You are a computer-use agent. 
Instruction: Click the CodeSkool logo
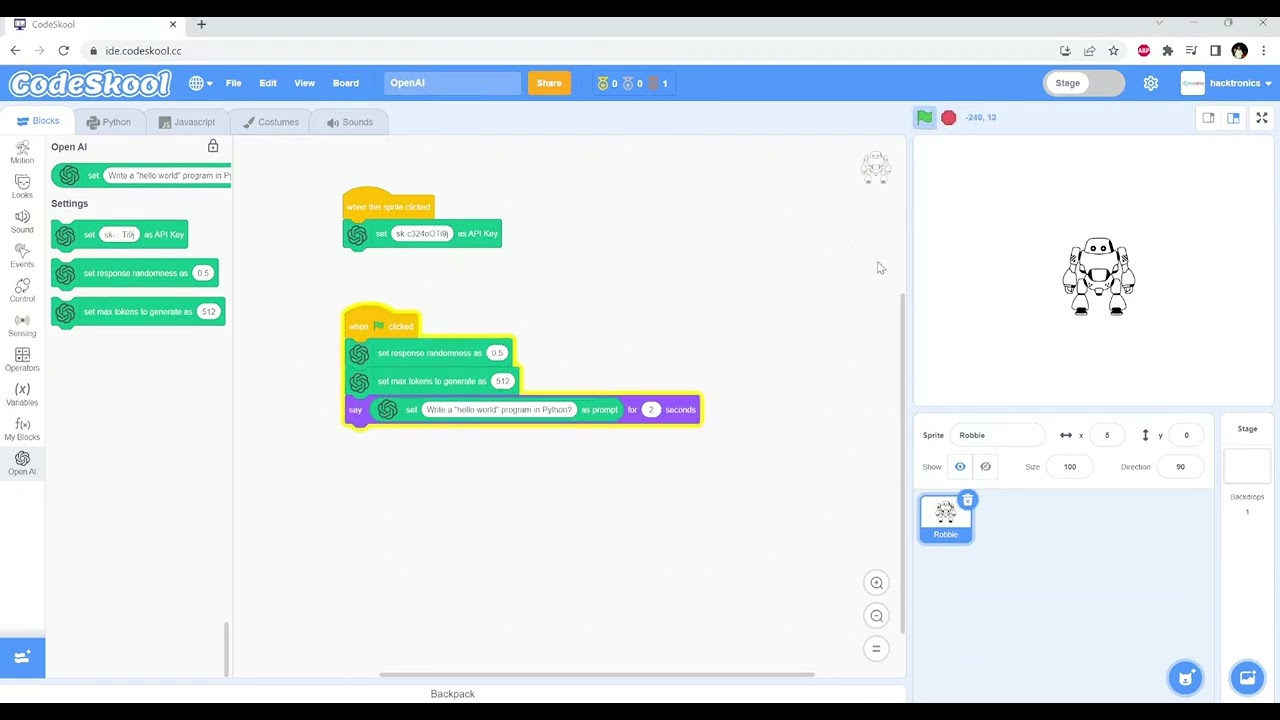(90, 83)
